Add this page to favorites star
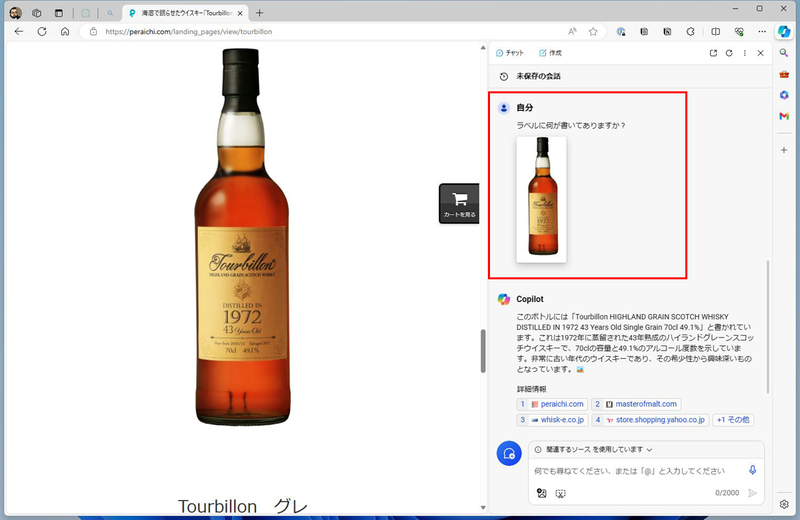800x520 pixels. coord(593,32)
